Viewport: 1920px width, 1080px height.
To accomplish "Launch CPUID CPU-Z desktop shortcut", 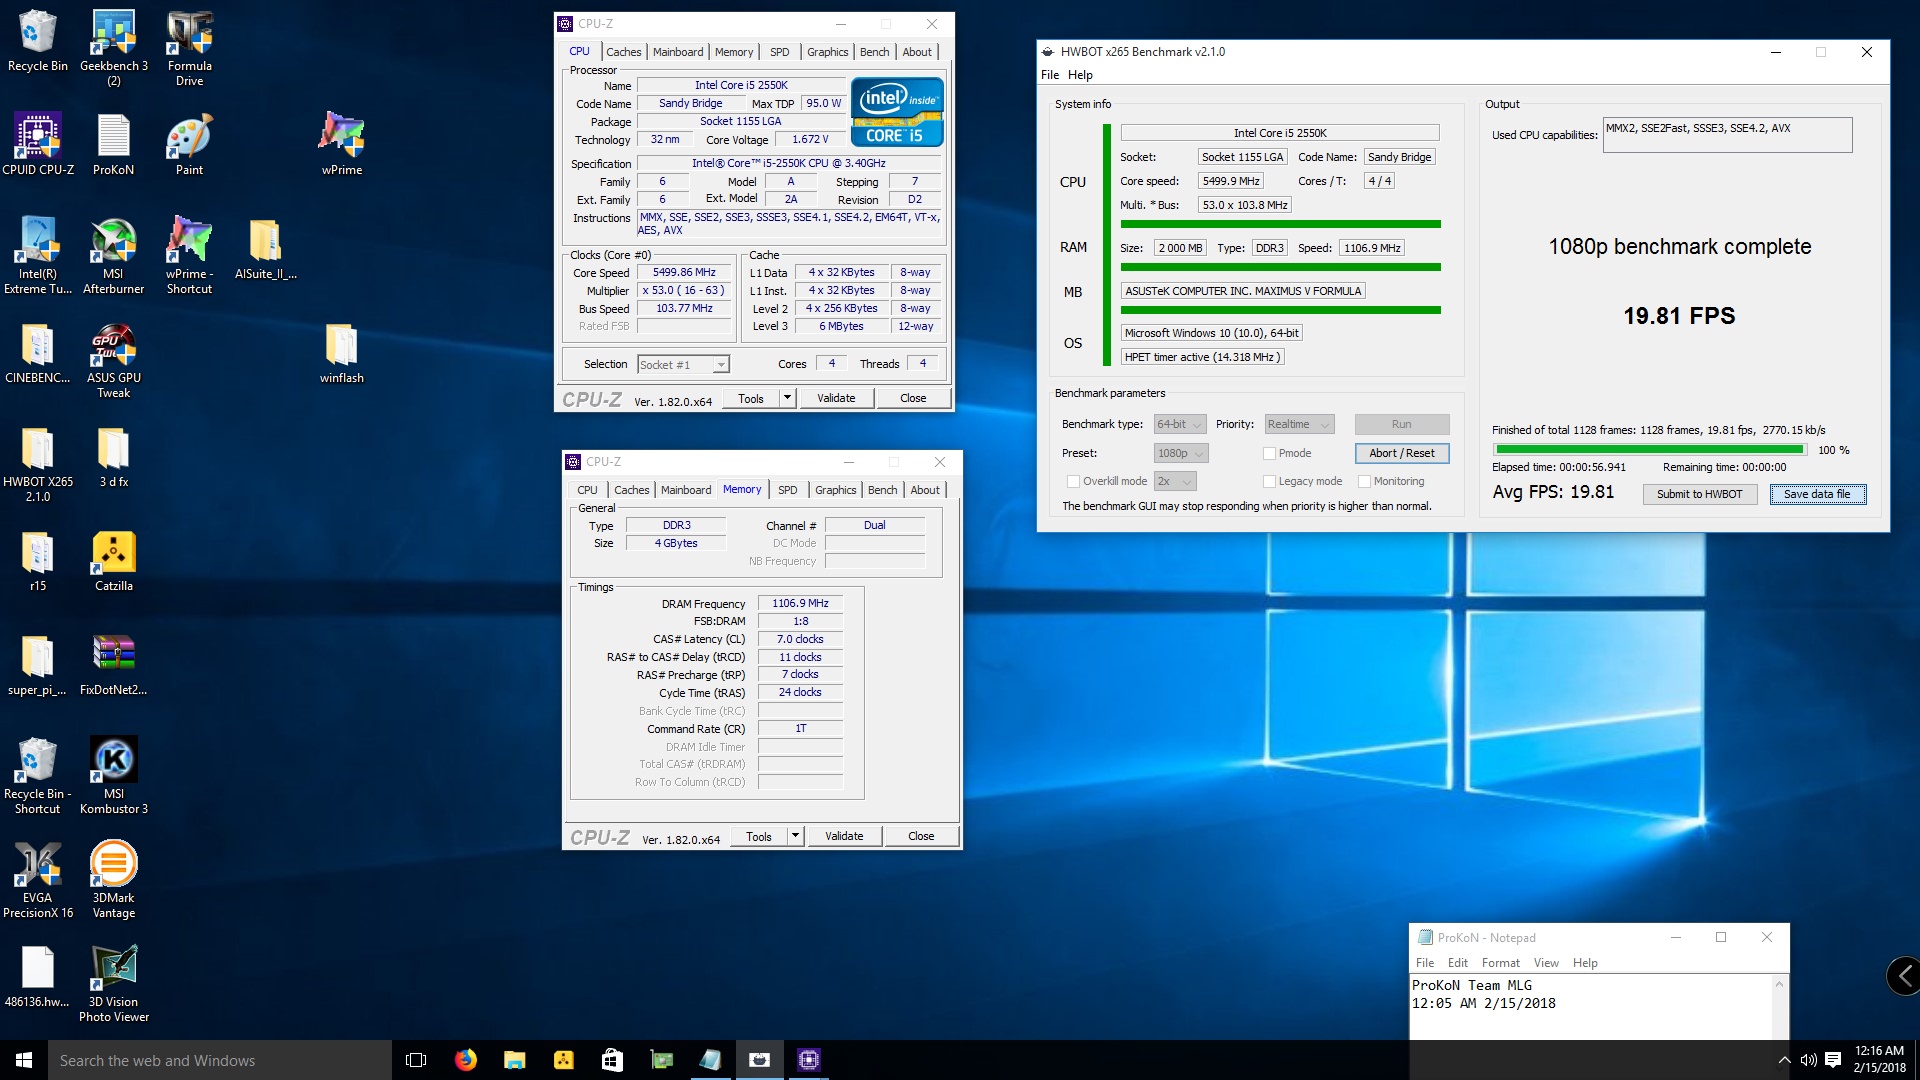I will click(37, 145).
